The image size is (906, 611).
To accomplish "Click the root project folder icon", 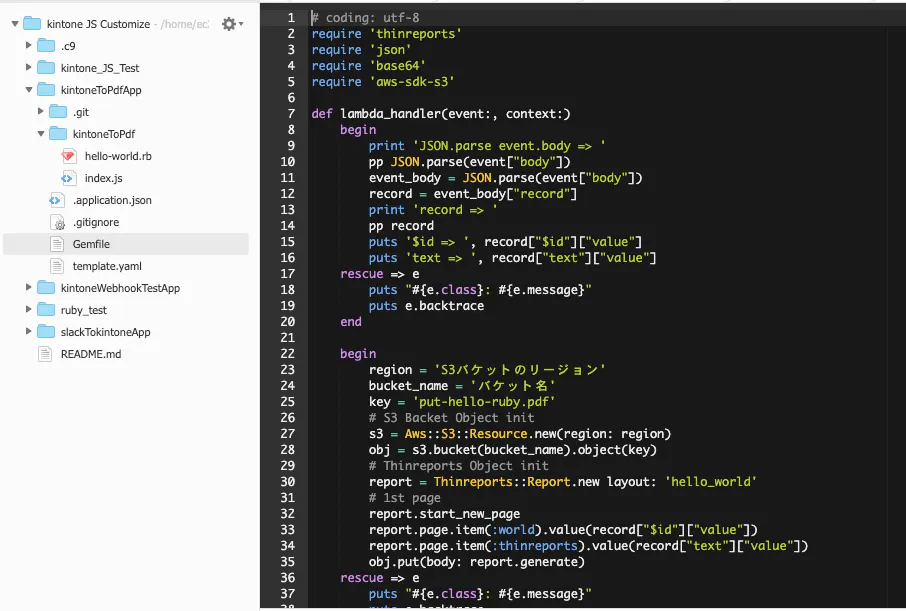I will pyautogui.click(x=32, y=24).
